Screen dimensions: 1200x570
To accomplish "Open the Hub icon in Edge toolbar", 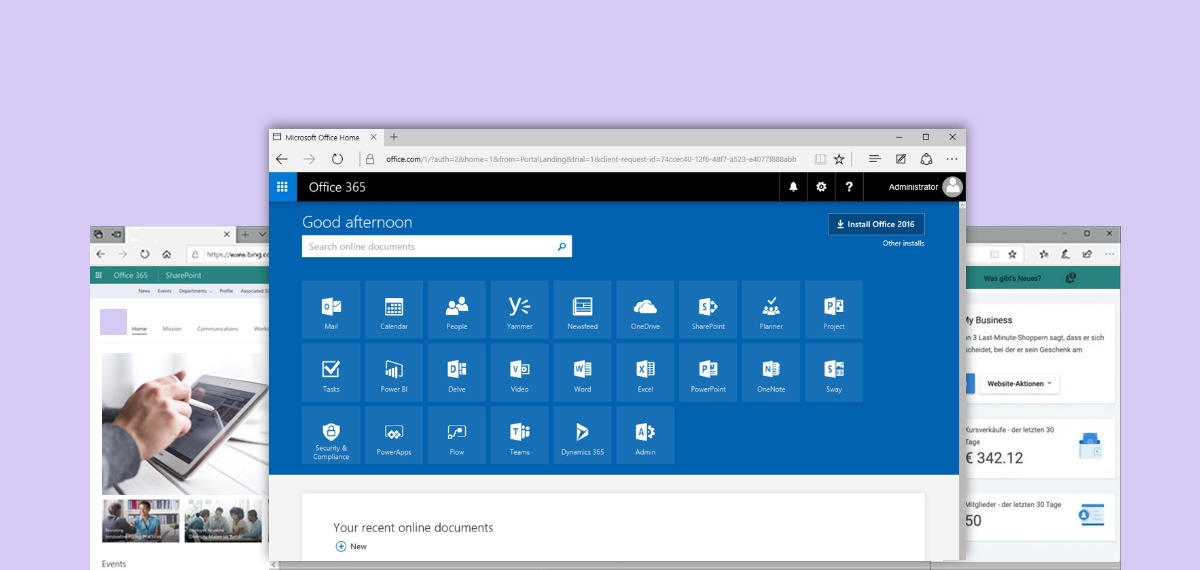I will coord(875,159).
